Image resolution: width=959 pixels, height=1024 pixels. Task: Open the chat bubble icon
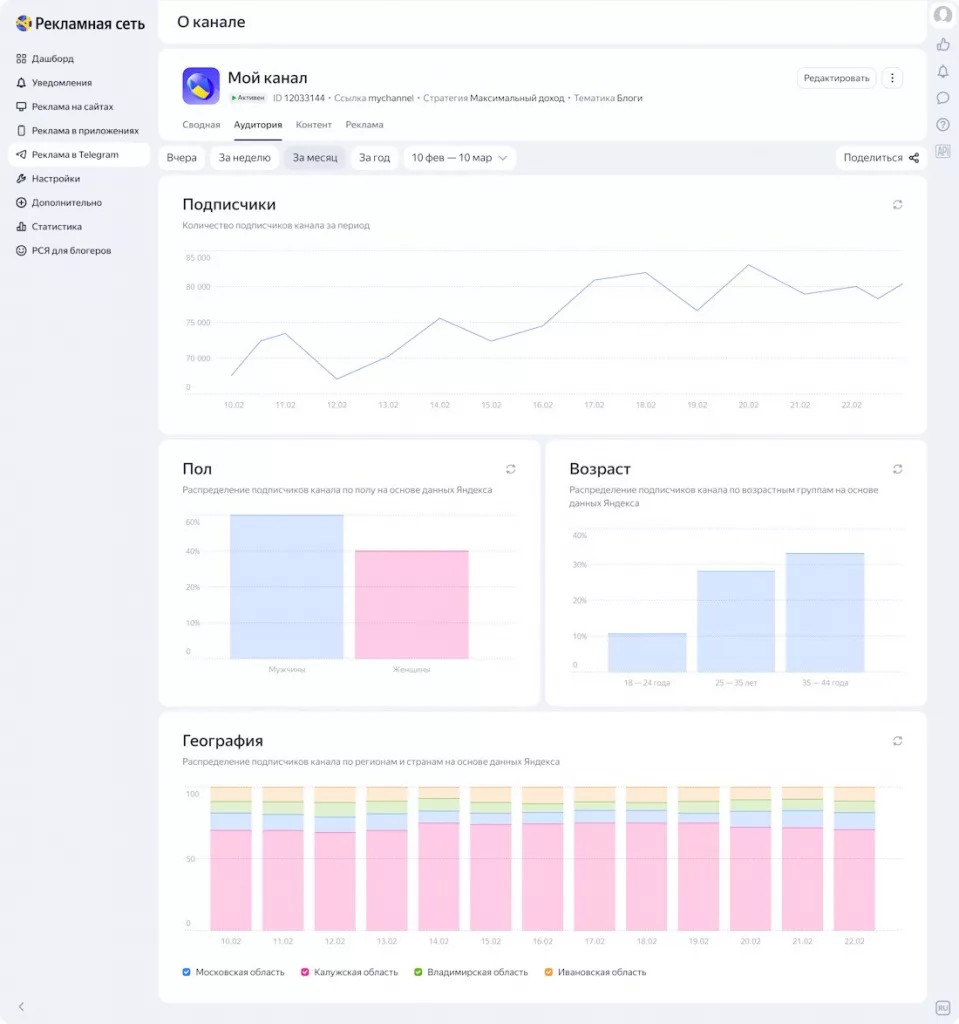point(943,98)
